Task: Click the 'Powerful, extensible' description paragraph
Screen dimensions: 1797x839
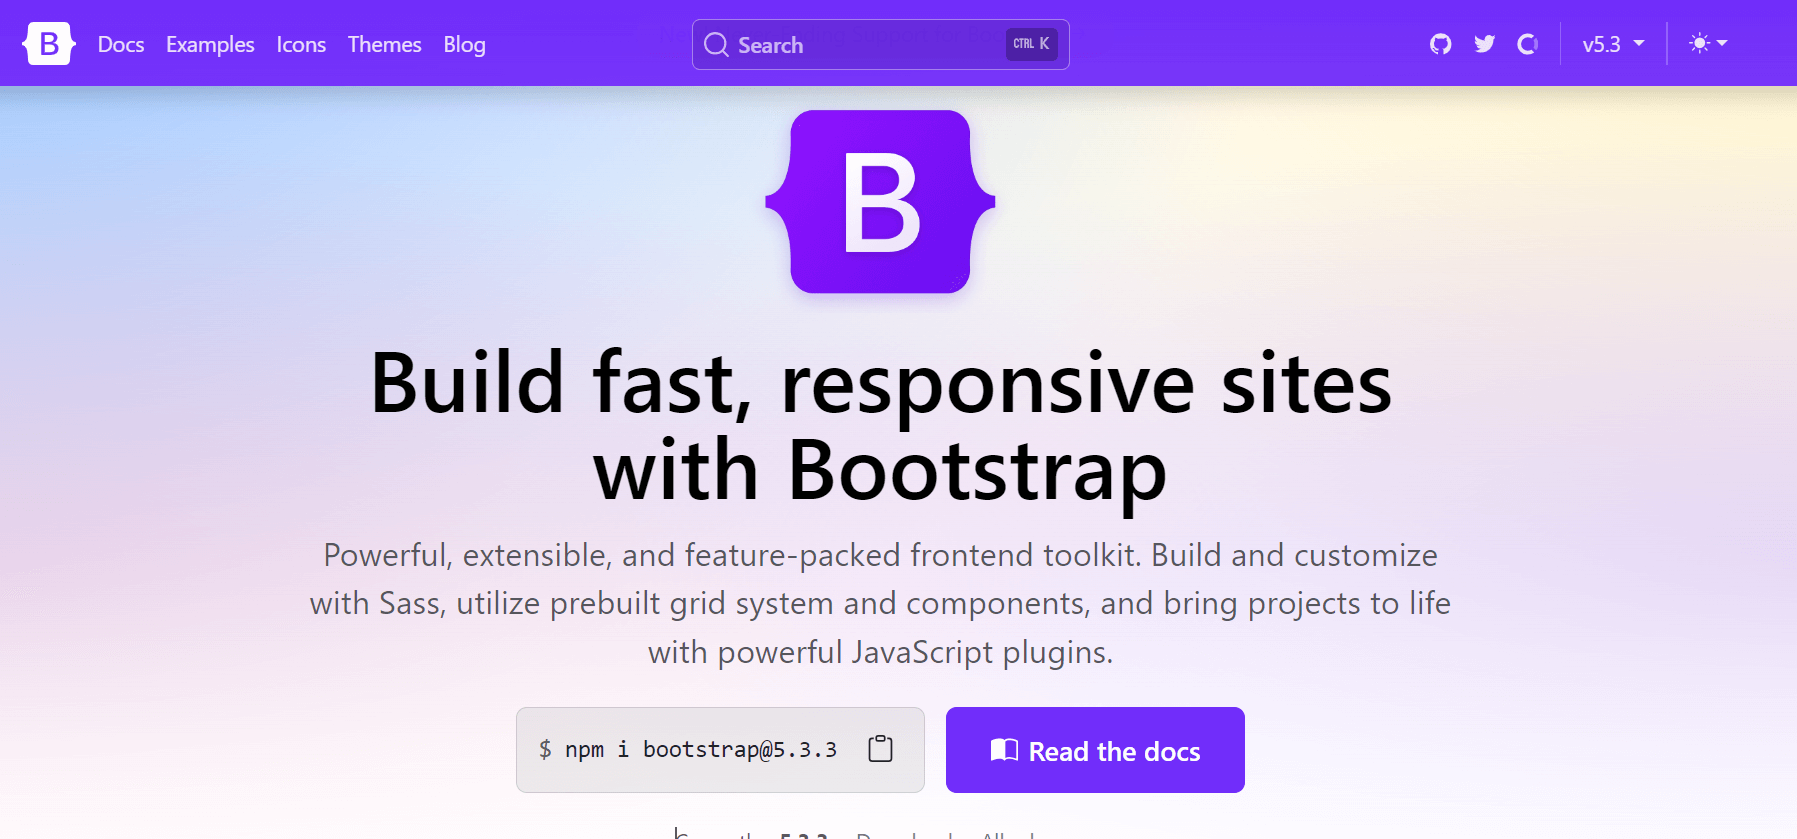Action: click(880, 603)
